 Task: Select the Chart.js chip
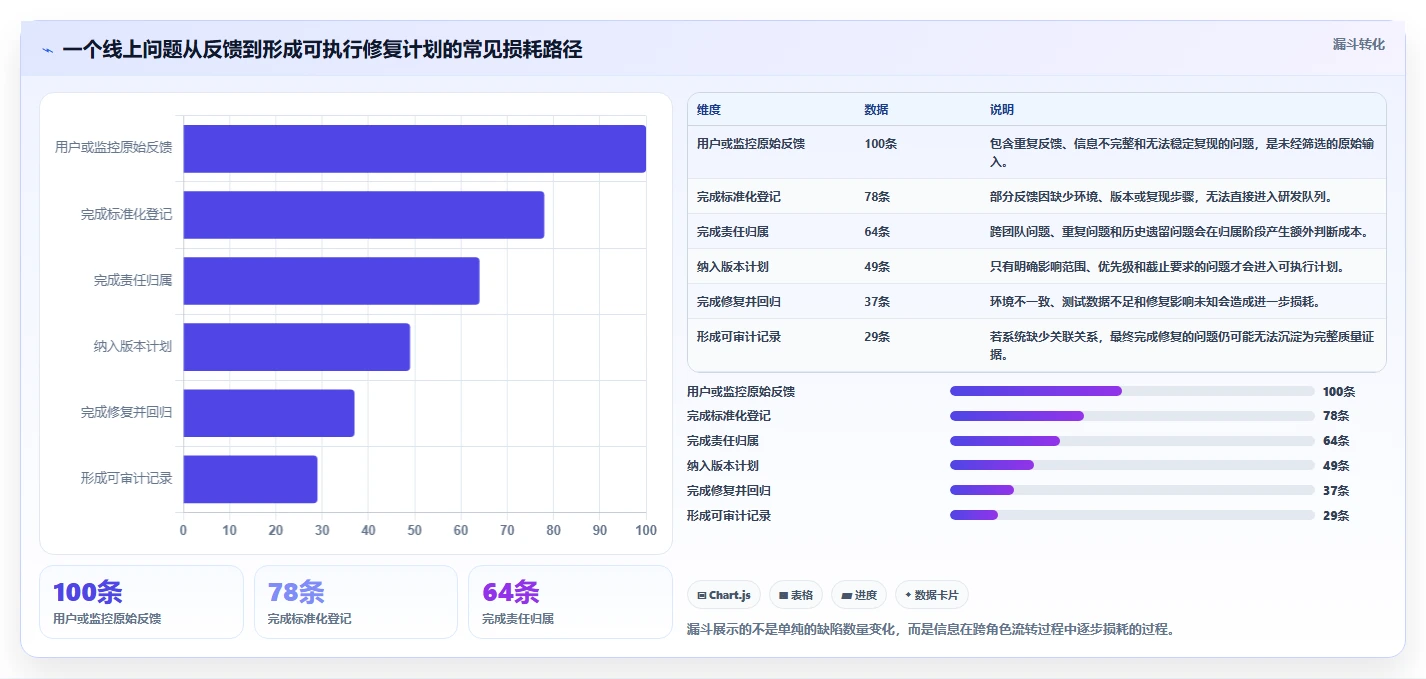pos(723,595)
